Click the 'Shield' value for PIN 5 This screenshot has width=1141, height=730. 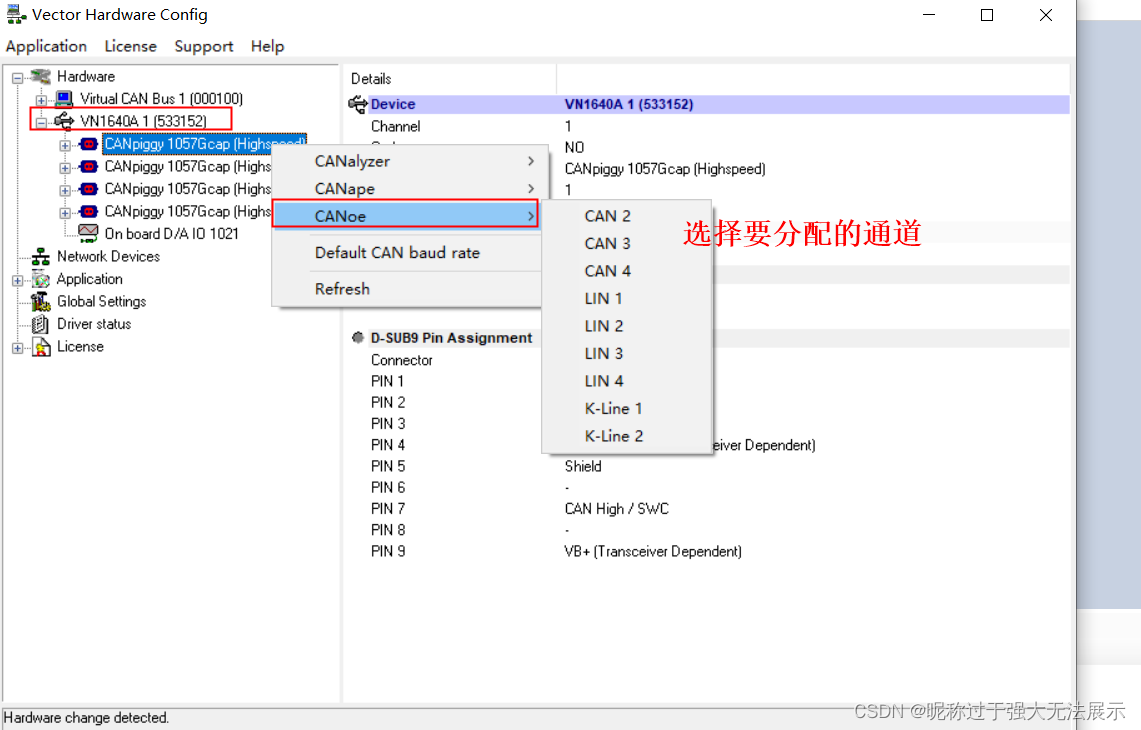[583, 467]
